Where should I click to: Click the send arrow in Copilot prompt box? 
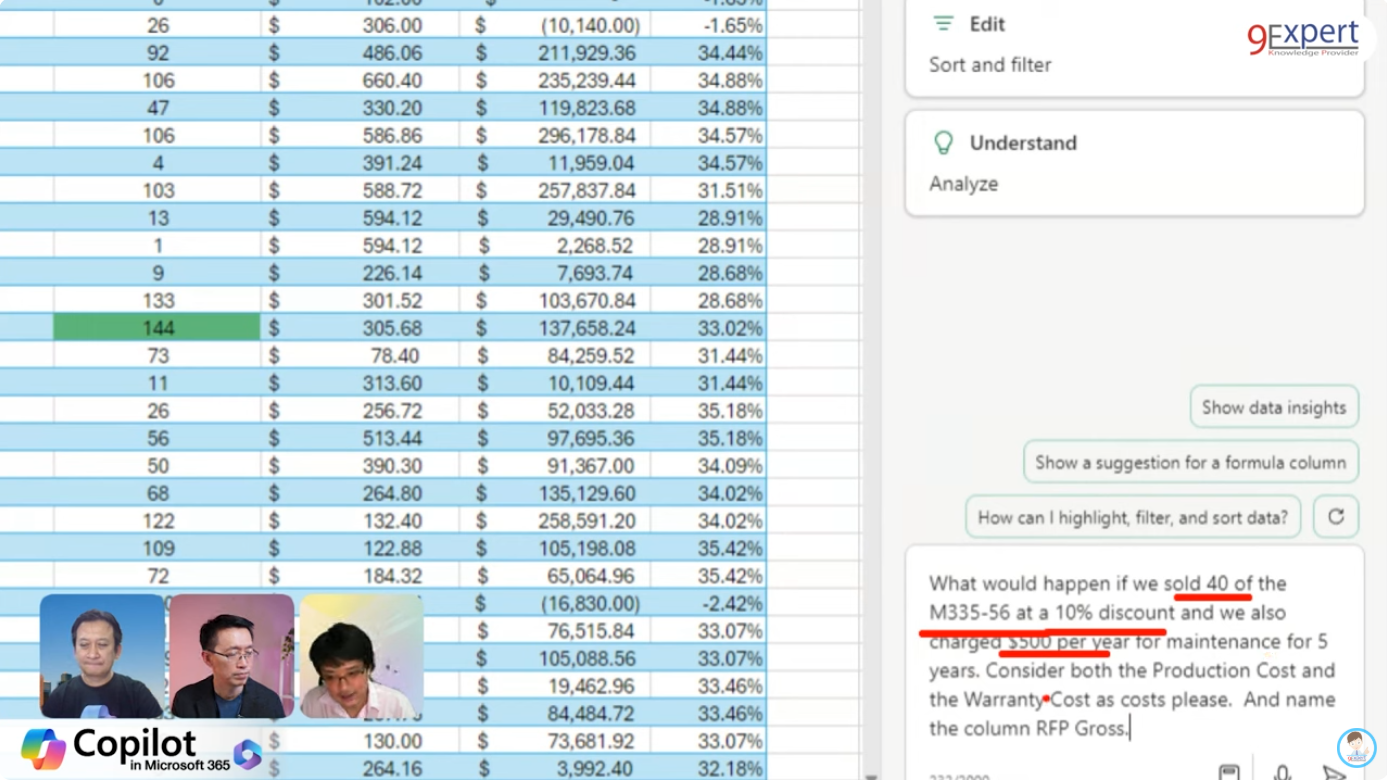pyautogui.click(x=1333, y=773)
